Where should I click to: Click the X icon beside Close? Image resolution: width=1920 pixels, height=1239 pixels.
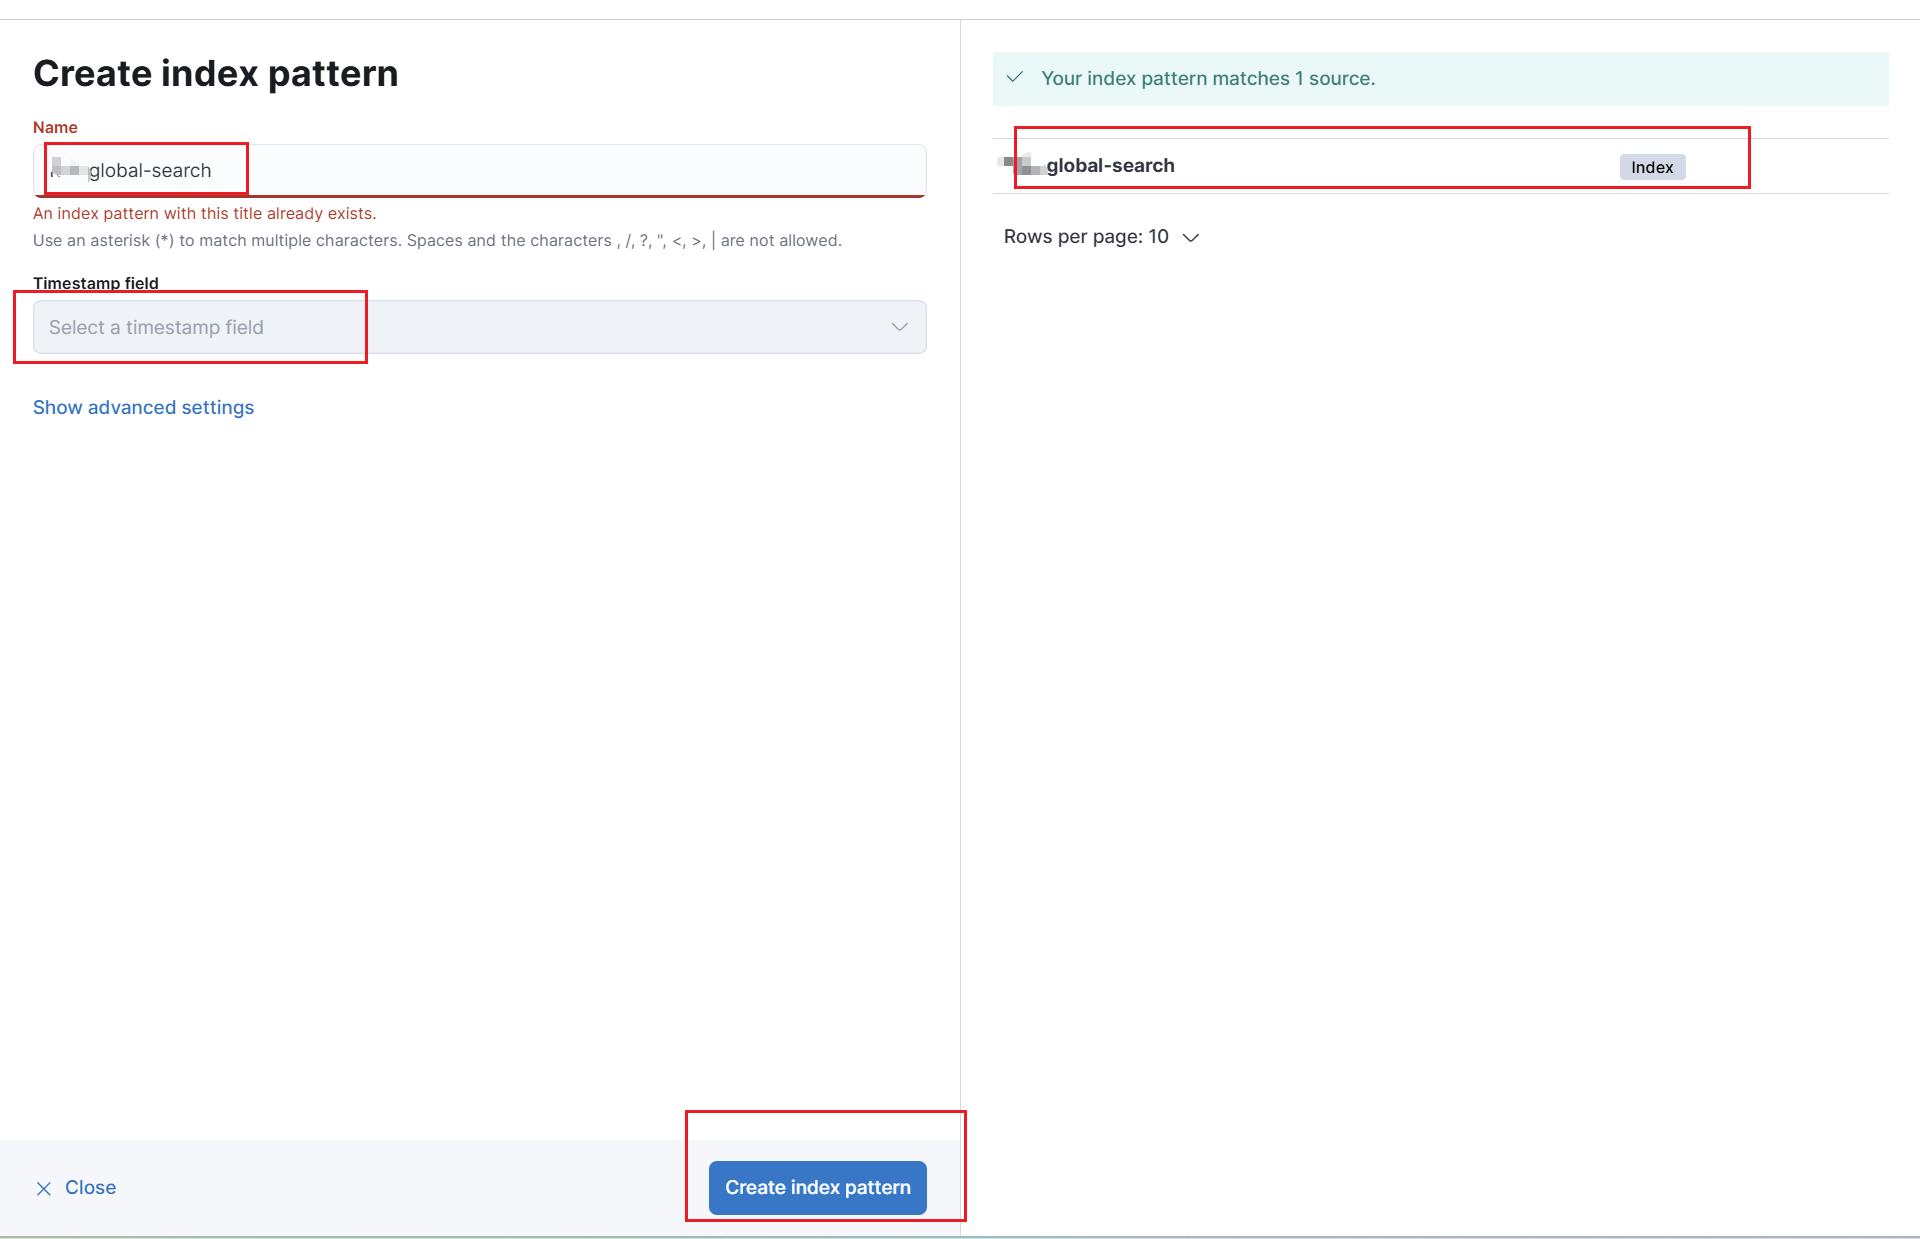point(44,1188)
